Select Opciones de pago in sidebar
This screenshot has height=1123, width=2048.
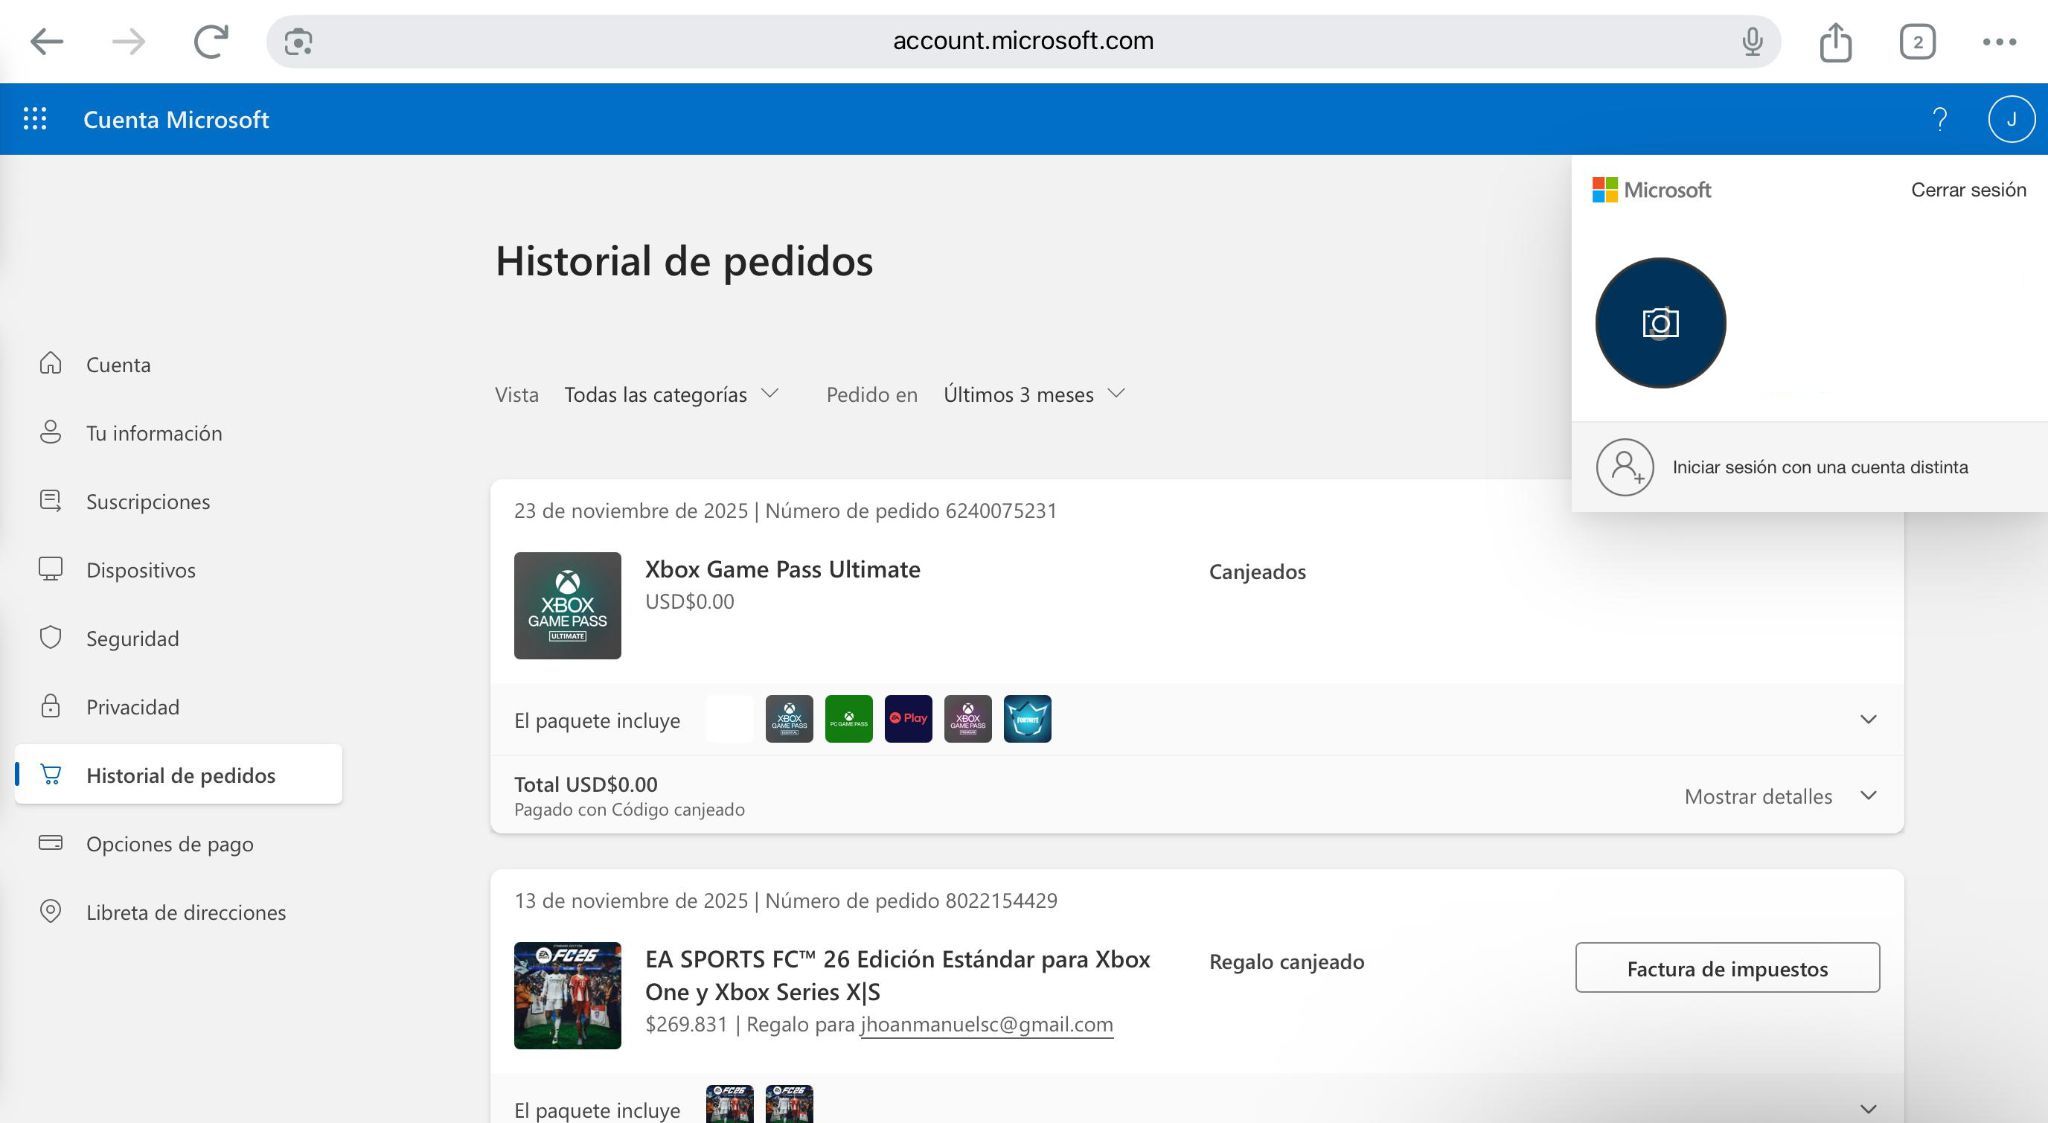[x=169, y=844]
